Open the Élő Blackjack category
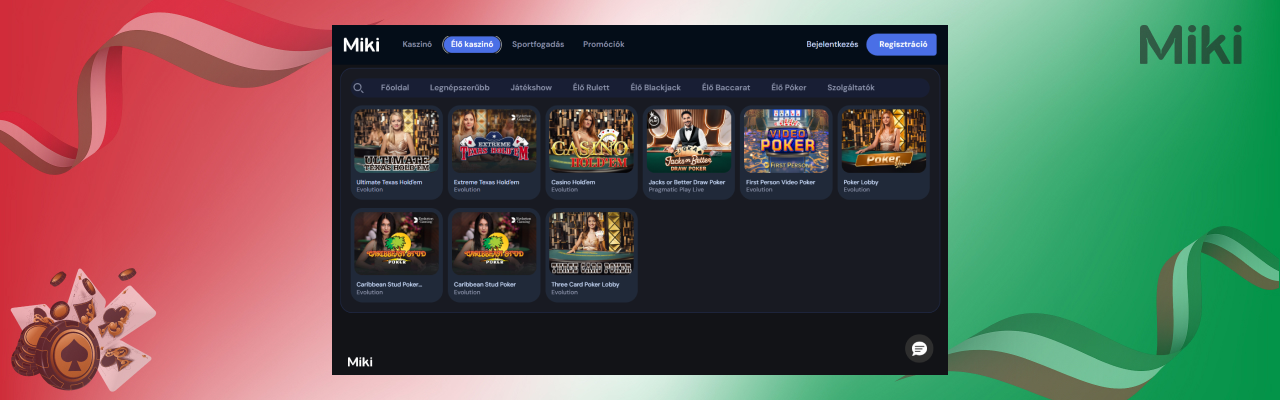The height and width of the screenshot is (400, 1280). [656, 88]
